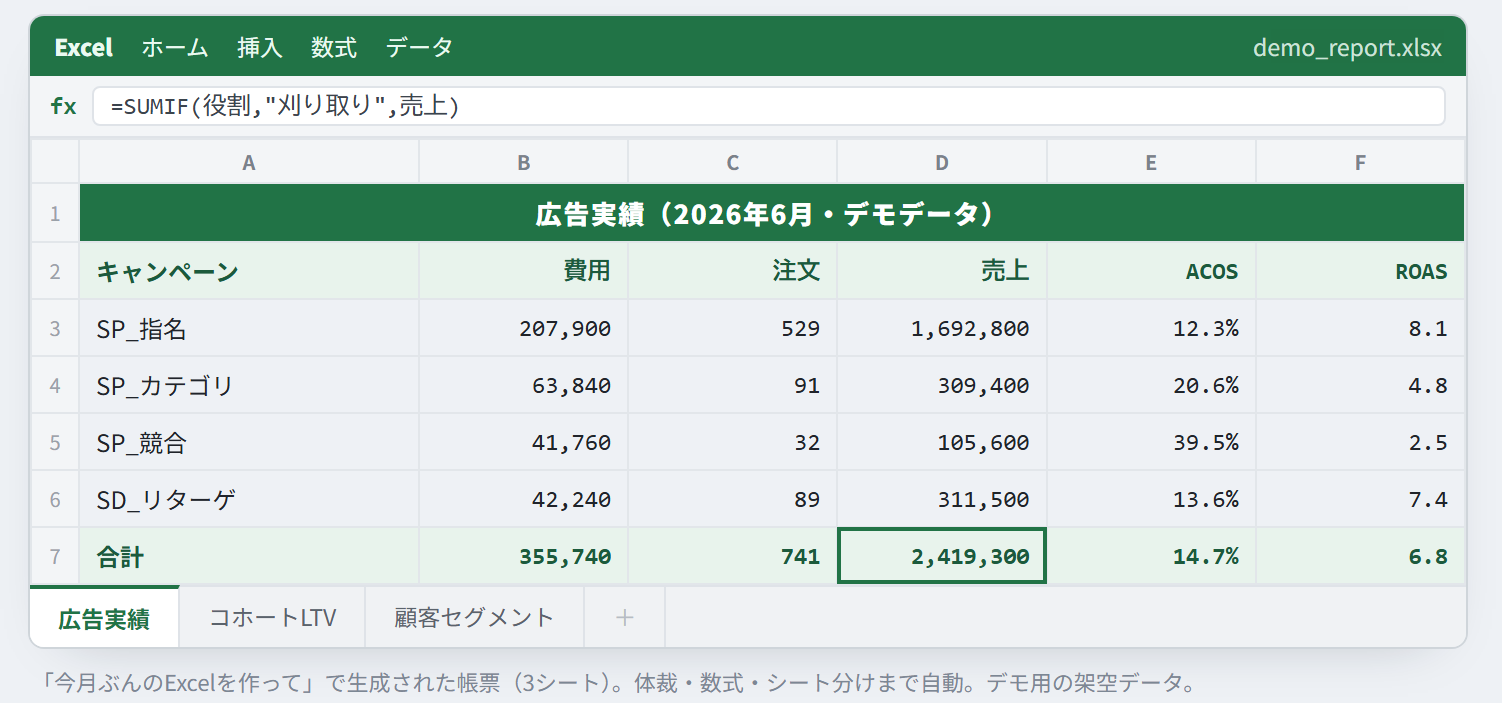Select total cost cell 355,740
The image size is (1502, 703).
click(524, 556)
